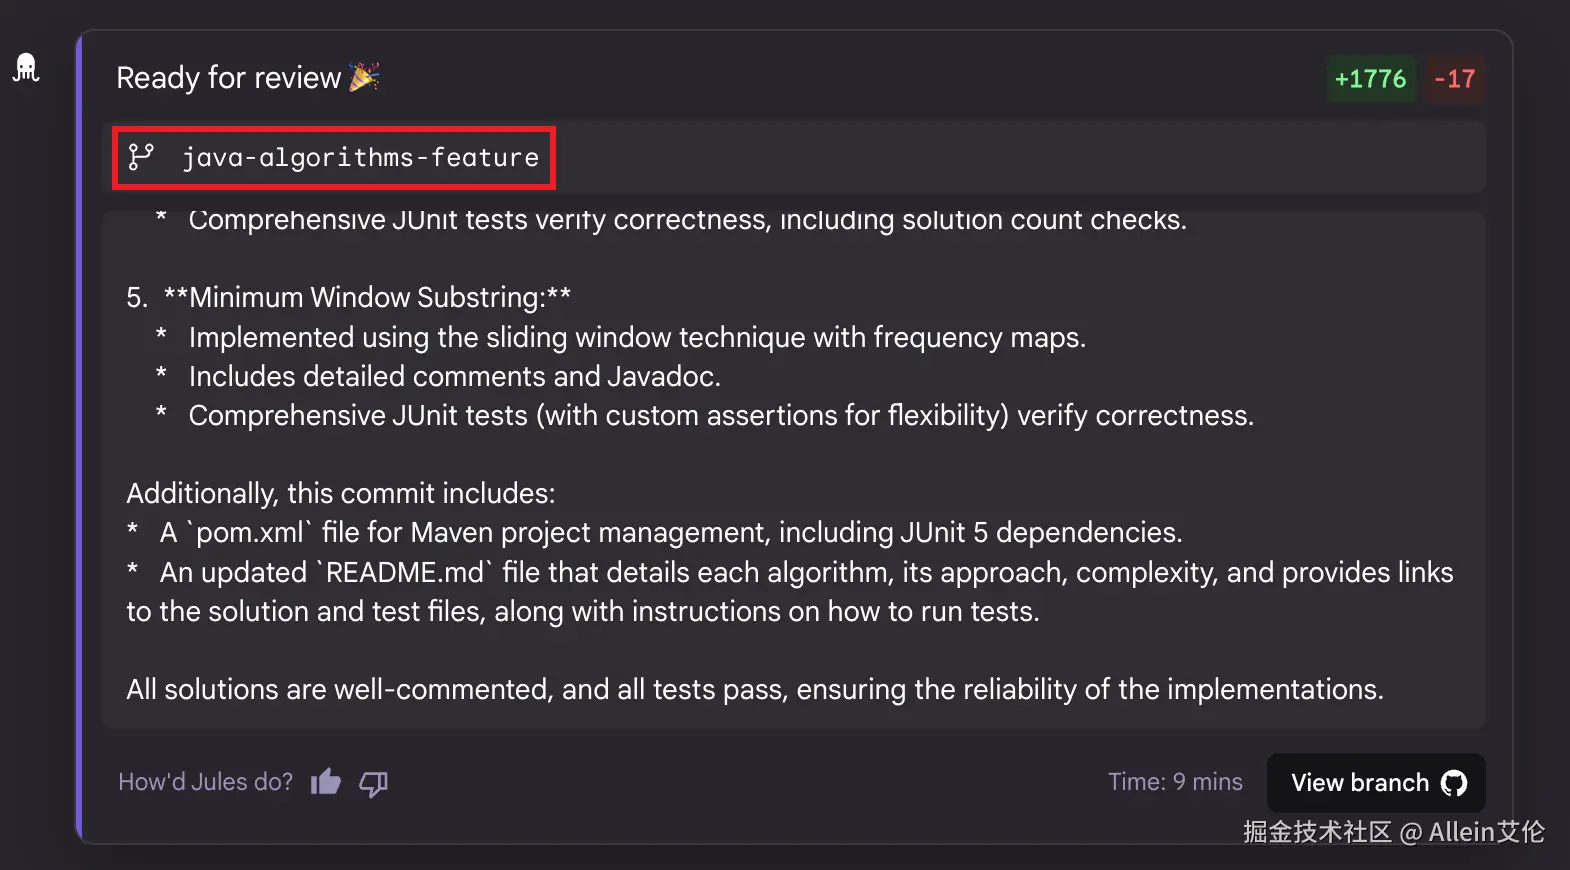Click the party popper emoji
The height and width of the screenshot is (870, 1570).
point(364,77)
